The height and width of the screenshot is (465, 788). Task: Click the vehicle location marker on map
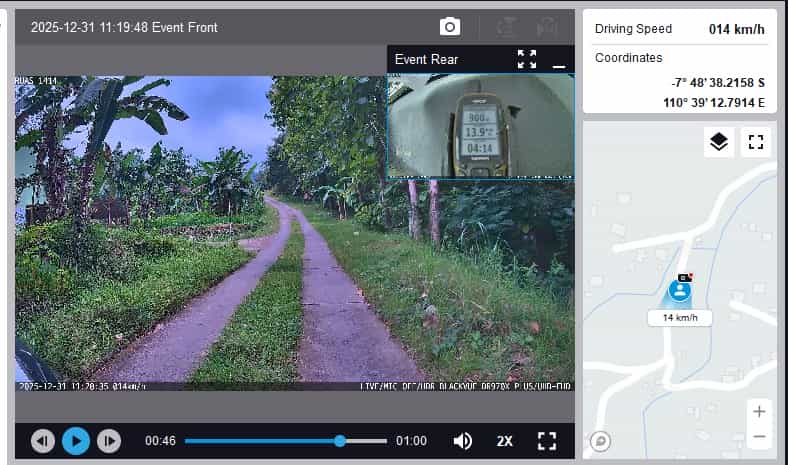coord(680,291)
